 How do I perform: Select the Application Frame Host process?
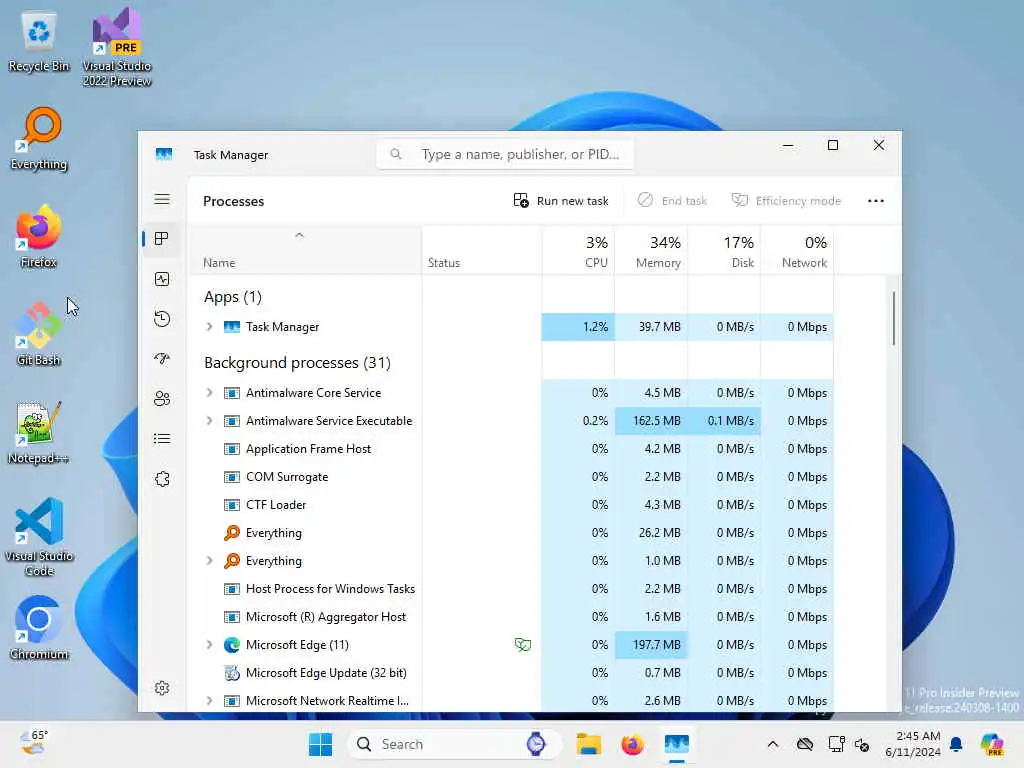[x=511, y=449]
